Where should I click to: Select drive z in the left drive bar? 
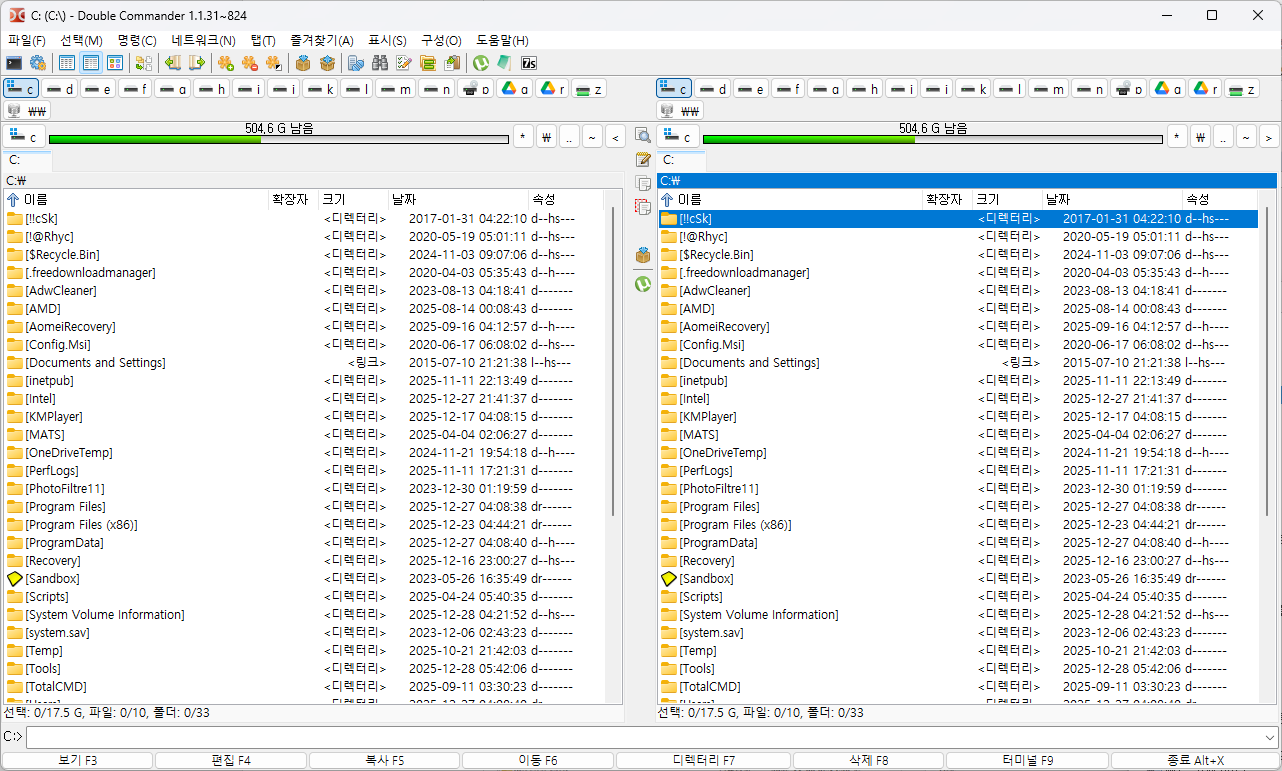[589, 88]
